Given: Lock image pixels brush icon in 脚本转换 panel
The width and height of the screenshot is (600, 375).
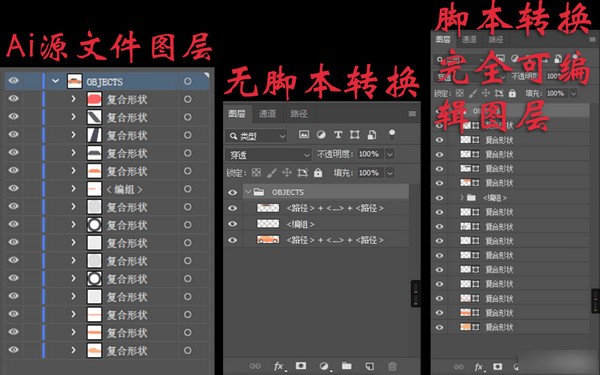Looking at the screenshot, I should 473,93.
